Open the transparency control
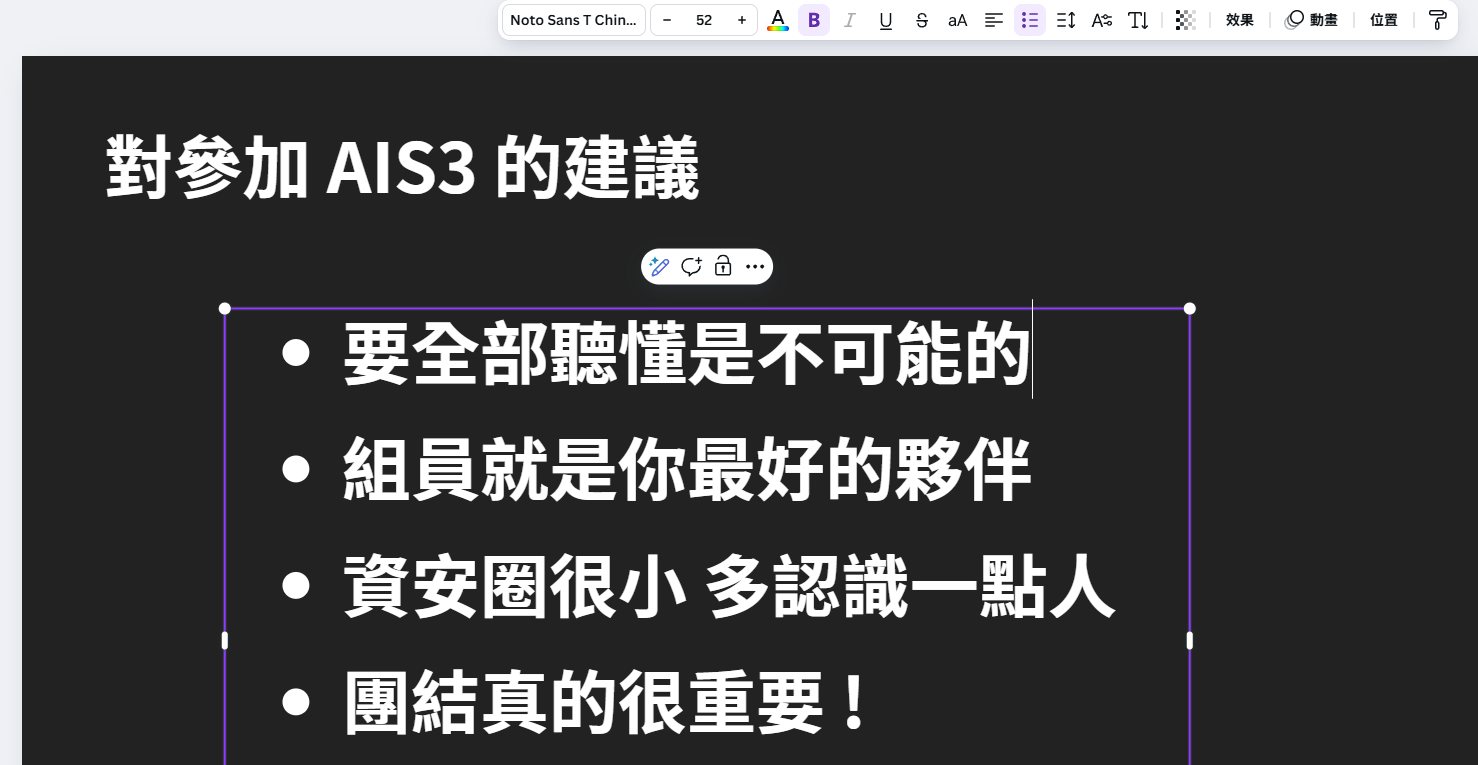Viewport: 1478px width, 765px height. pos(1186,20)
